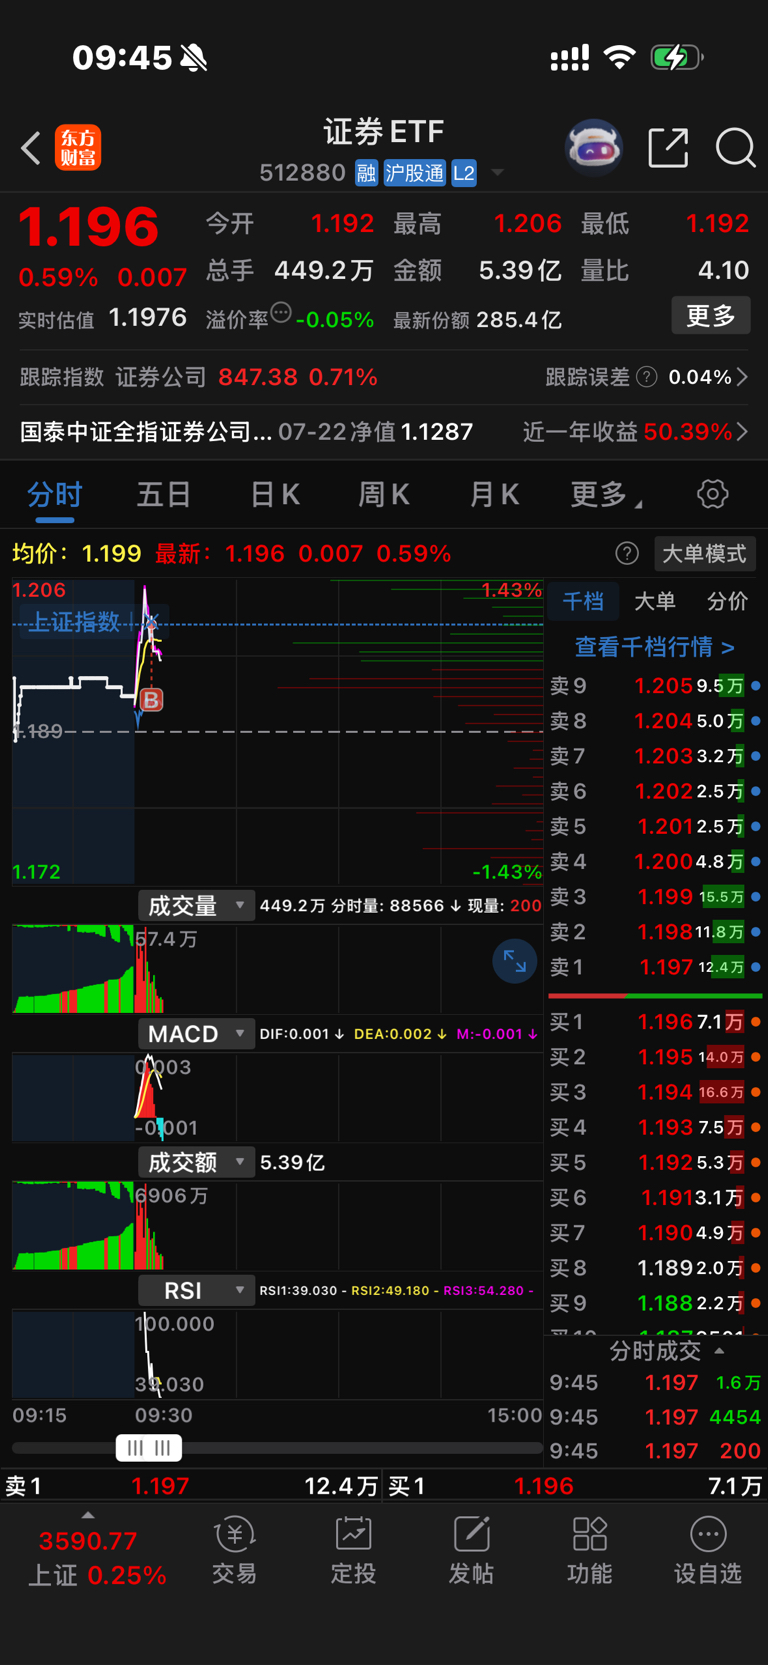Tap the 最新份额 285.4亿 value
Screen dimensions: 769x1665
click(x=519, y=320)
